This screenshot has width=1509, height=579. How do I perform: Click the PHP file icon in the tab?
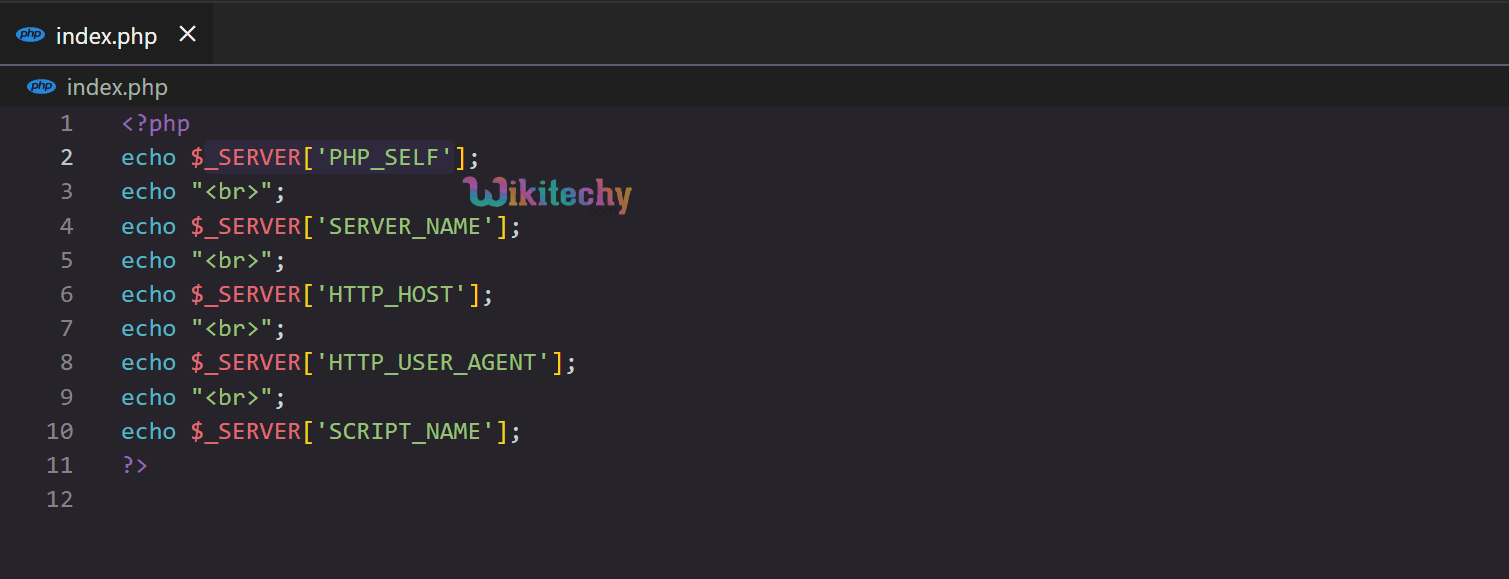(x=31, y=35)
